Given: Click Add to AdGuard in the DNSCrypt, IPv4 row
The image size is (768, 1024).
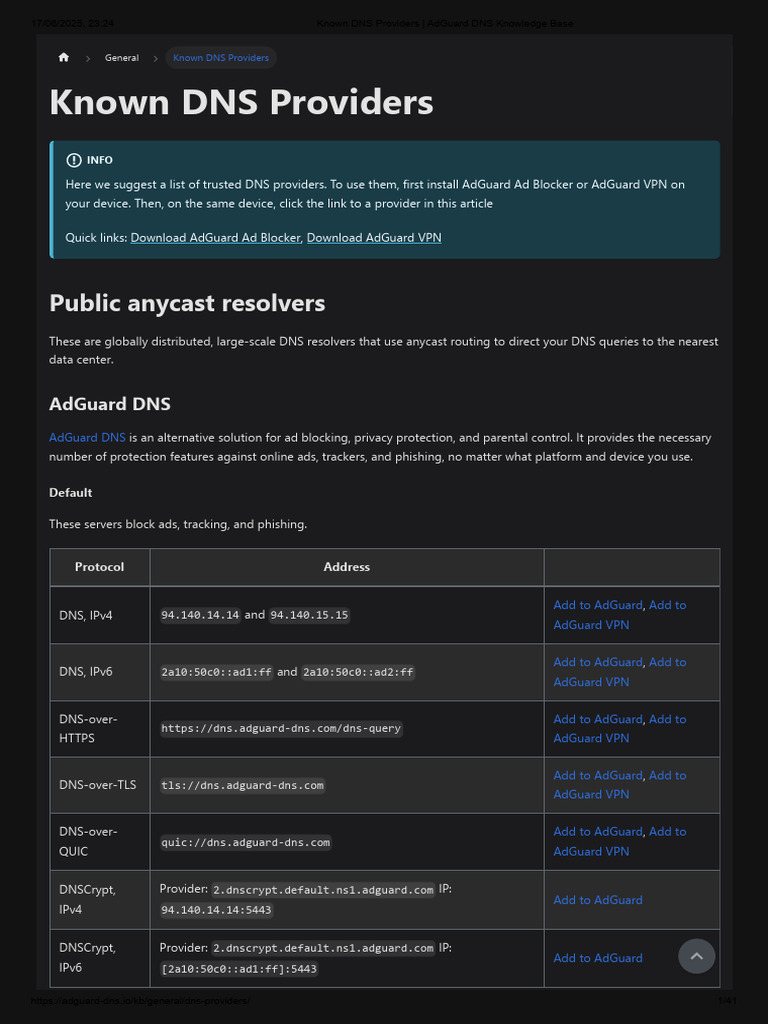Looking at the screenshot, I should 598,900.
